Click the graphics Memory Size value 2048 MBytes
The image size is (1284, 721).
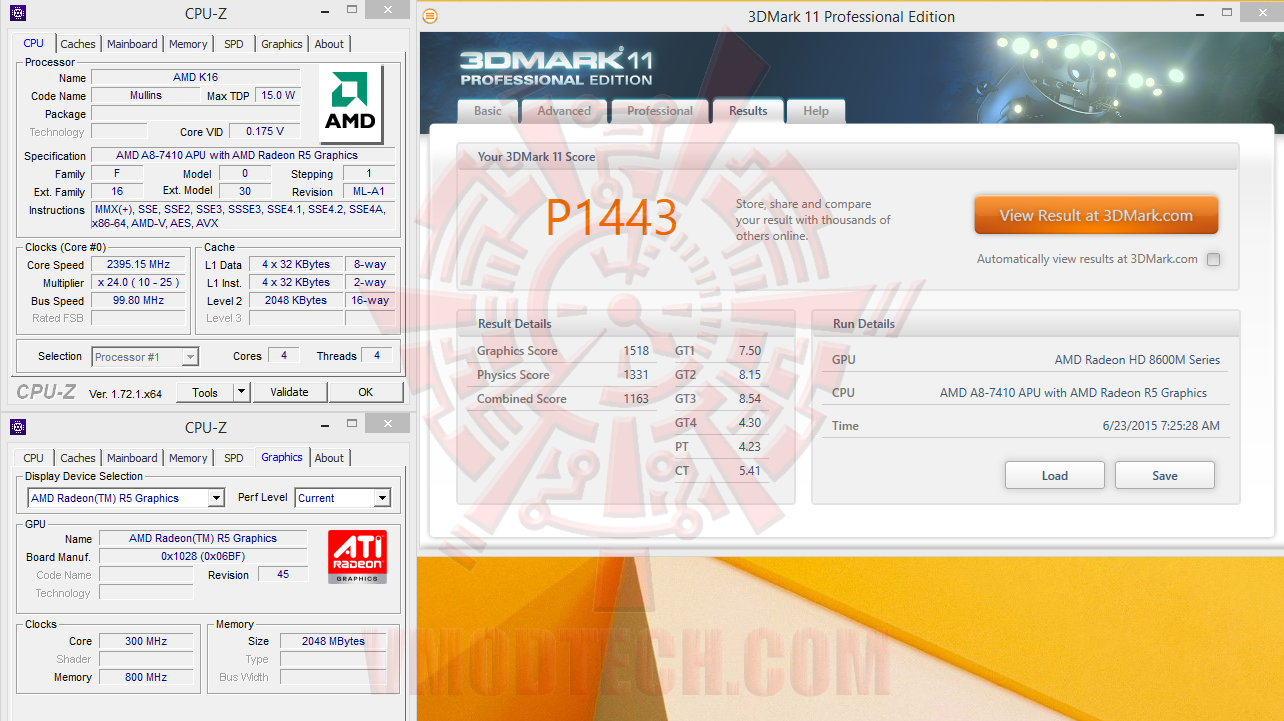click(334, 641)
